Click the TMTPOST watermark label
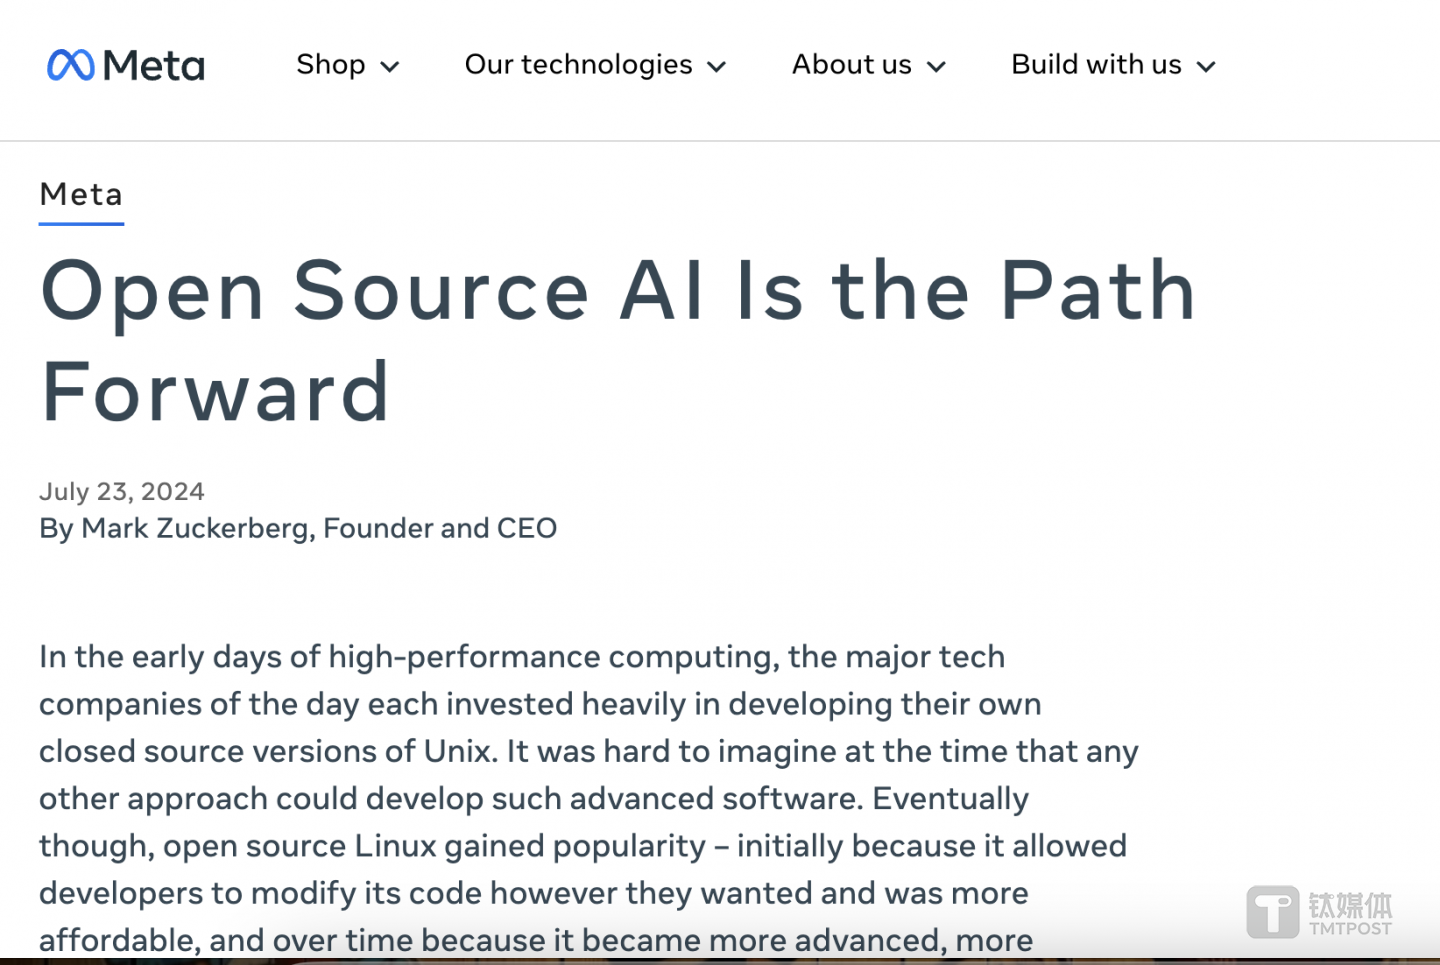The image size is (1440, 965). pyautogui.click(x=1350, y=929)
